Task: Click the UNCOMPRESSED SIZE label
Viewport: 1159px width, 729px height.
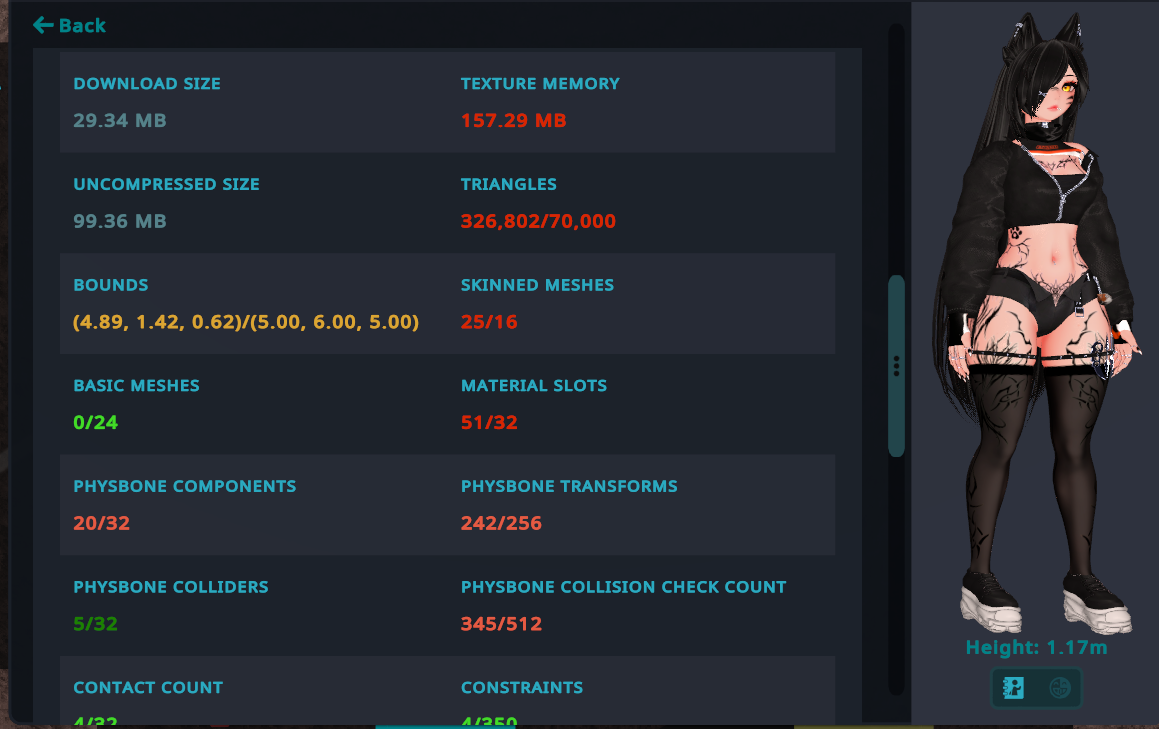Action: click(x=166, y=184)
